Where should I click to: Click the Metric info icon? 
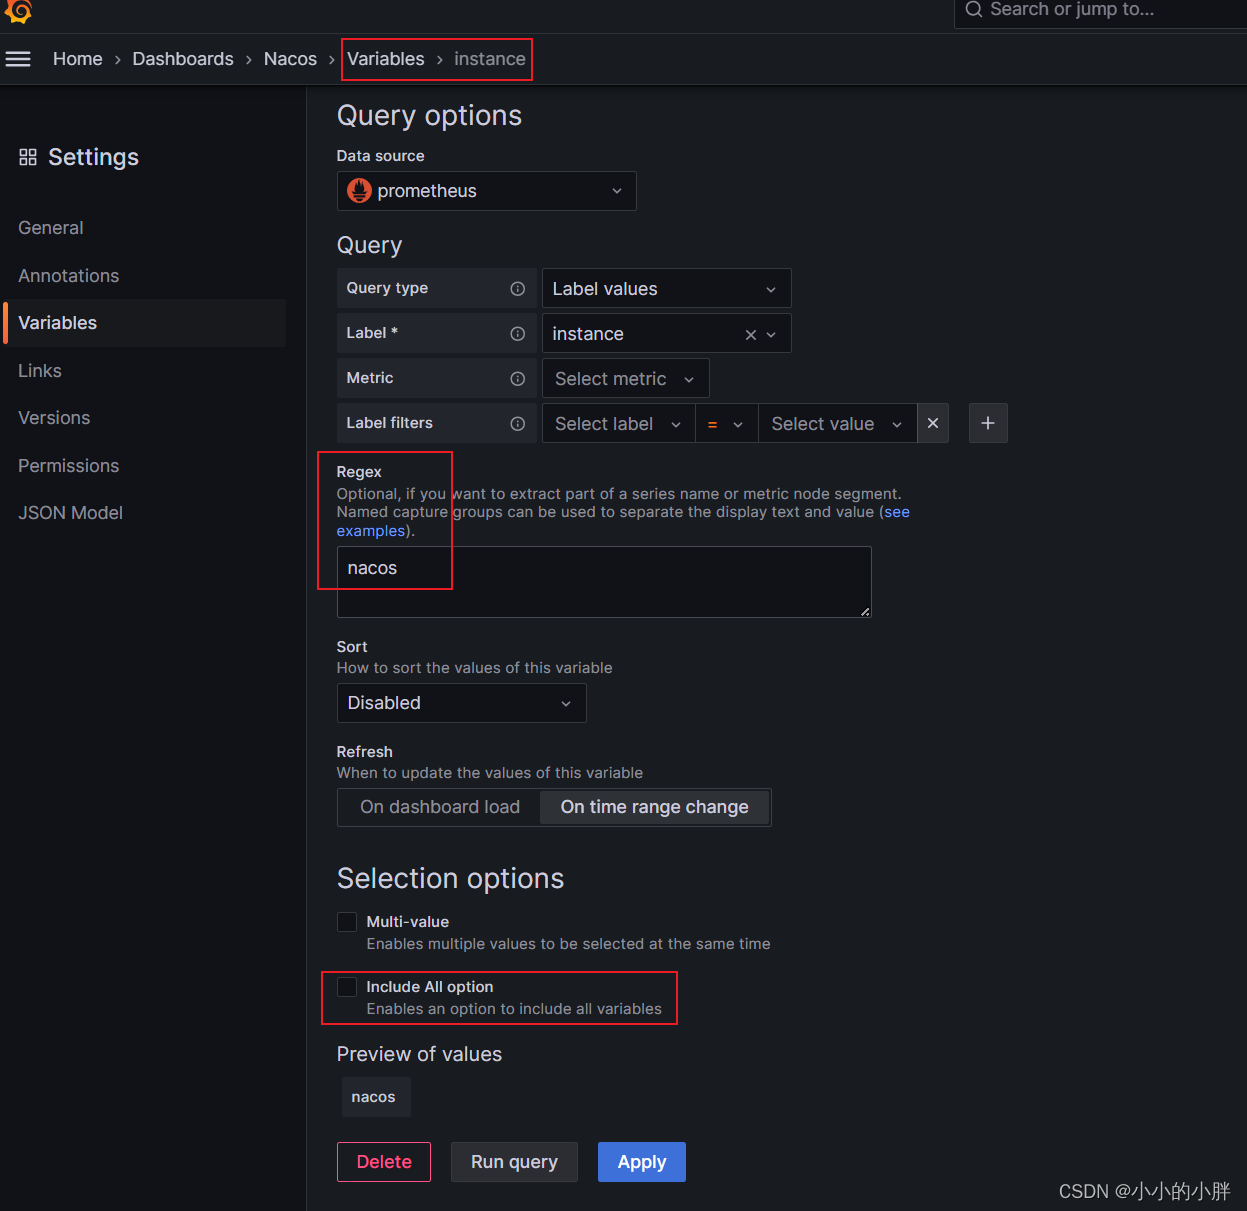point(517,379)
